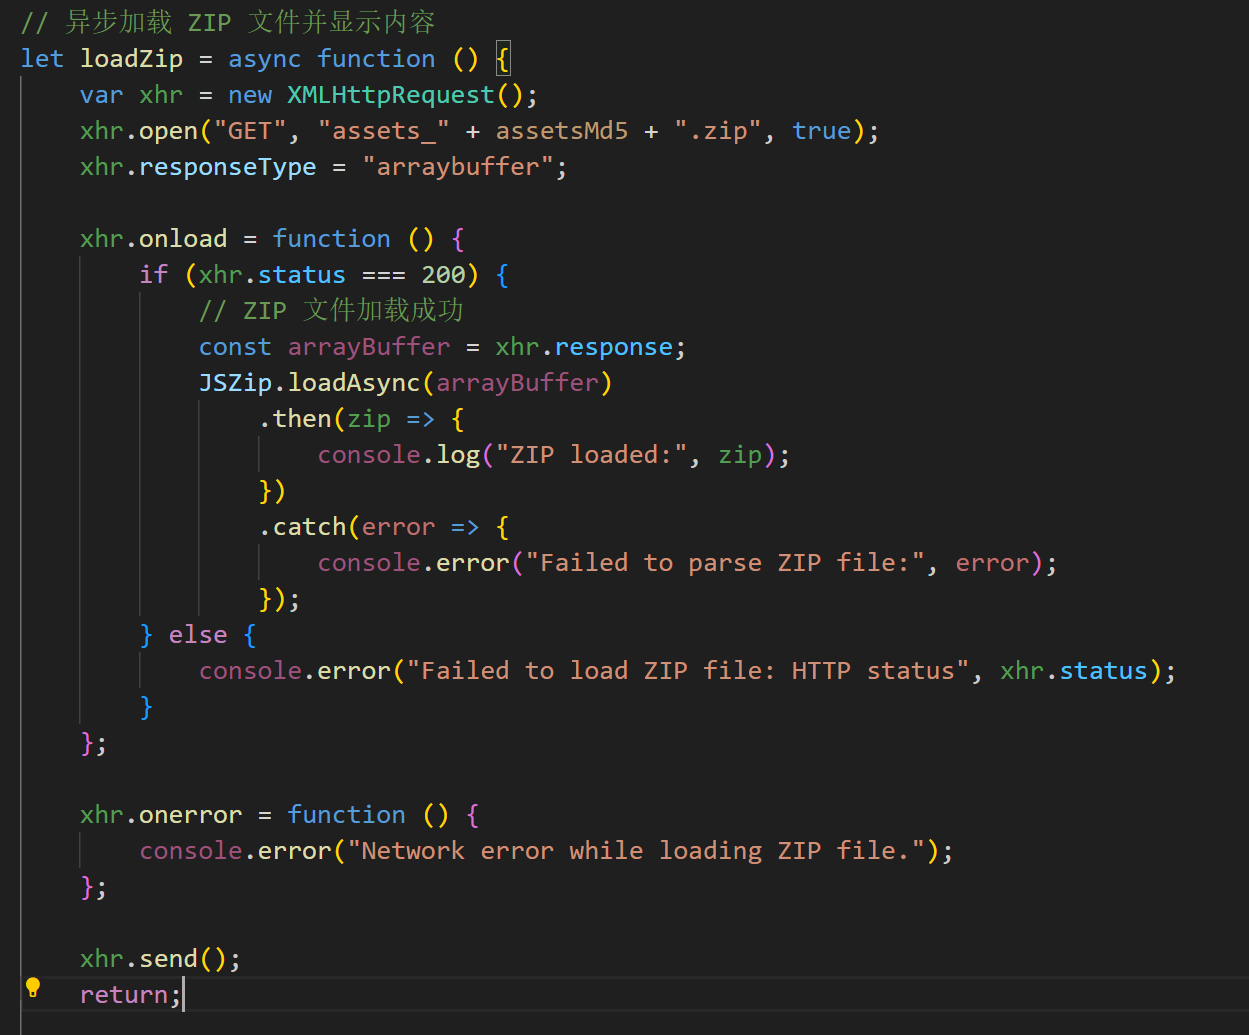Click the 'loadAsync' method call
The height and width of the screenshot is (1035, 1249).
354,383
